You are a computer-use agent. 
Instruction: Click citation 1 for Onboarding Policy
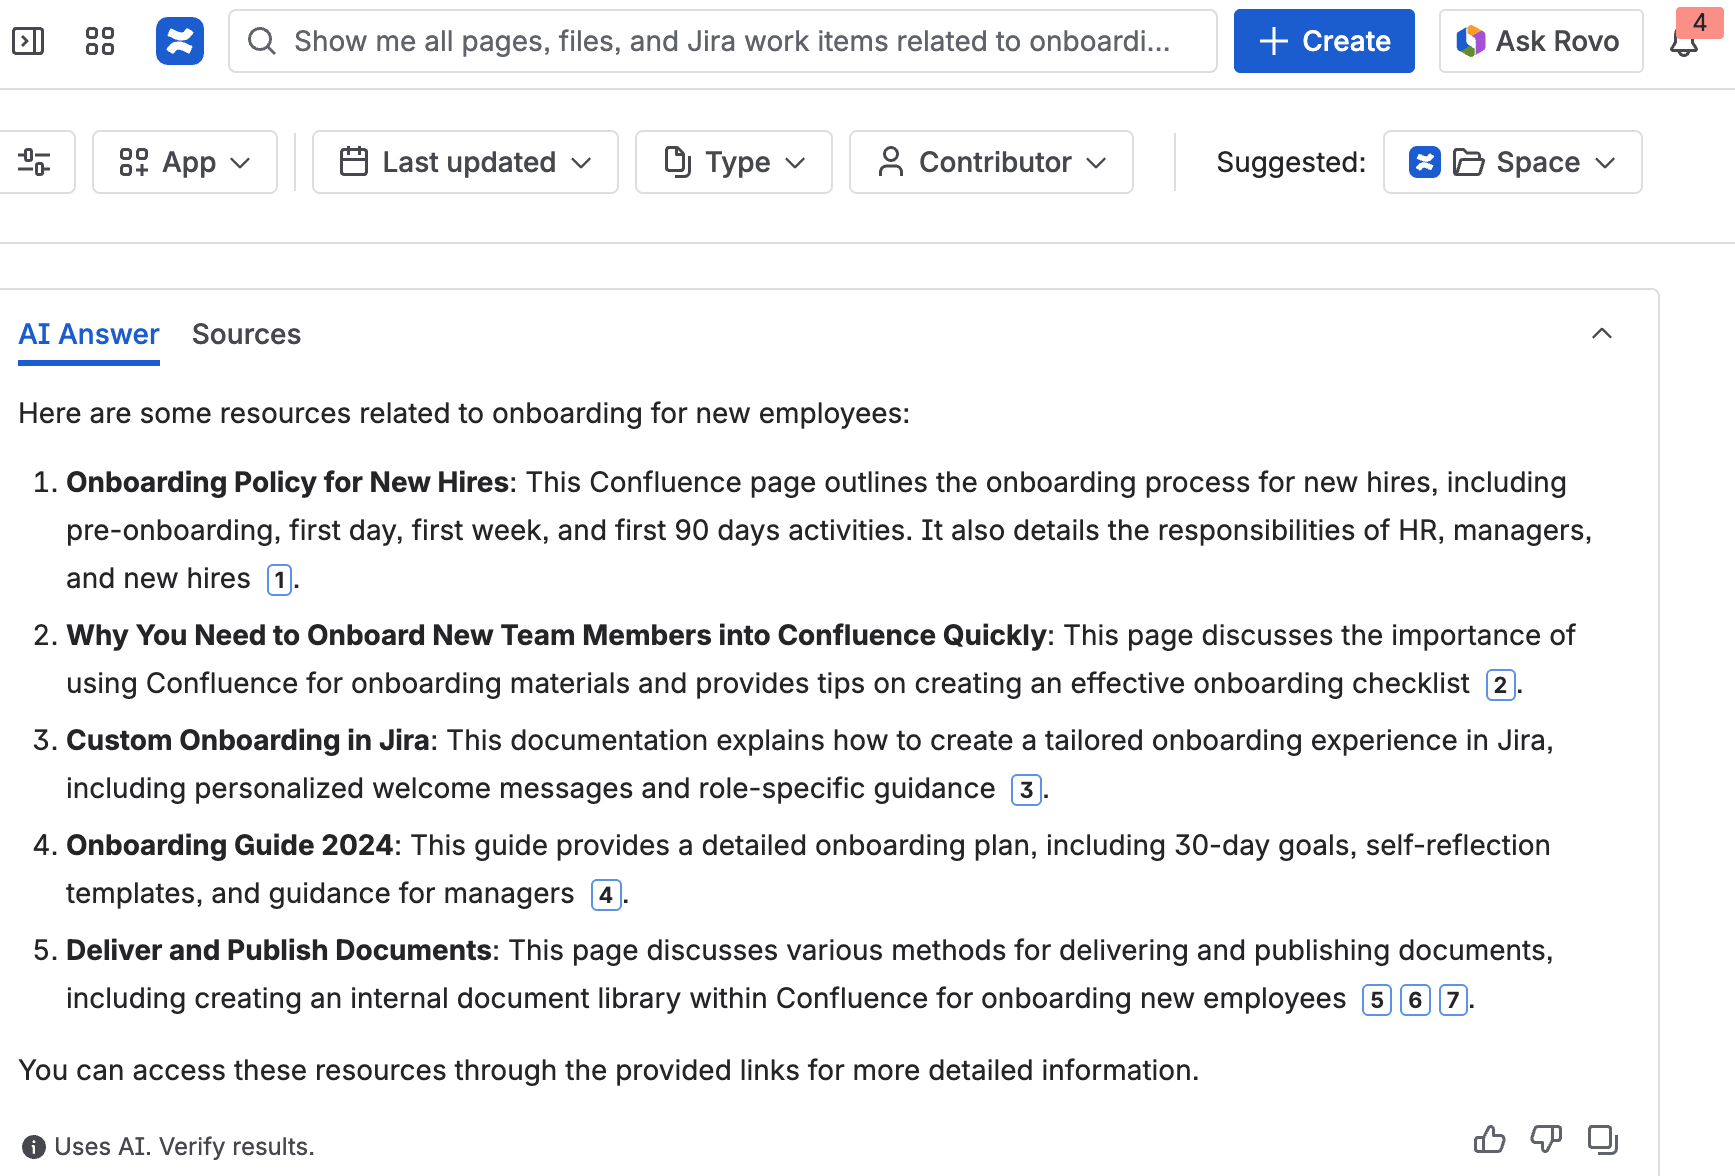pyautogui.click(x=279, y=580)
